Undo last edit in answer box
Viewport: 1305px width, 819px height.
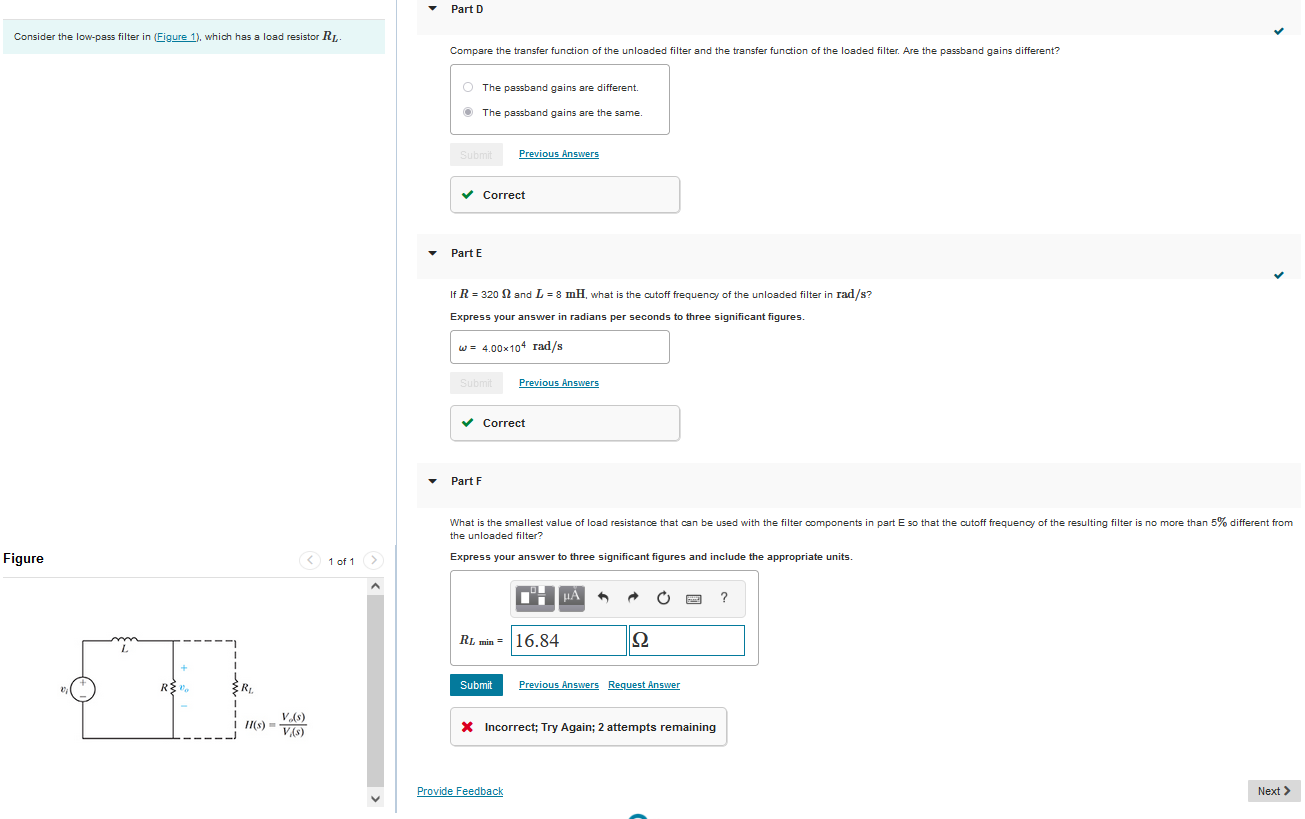[x=602, y=598]
